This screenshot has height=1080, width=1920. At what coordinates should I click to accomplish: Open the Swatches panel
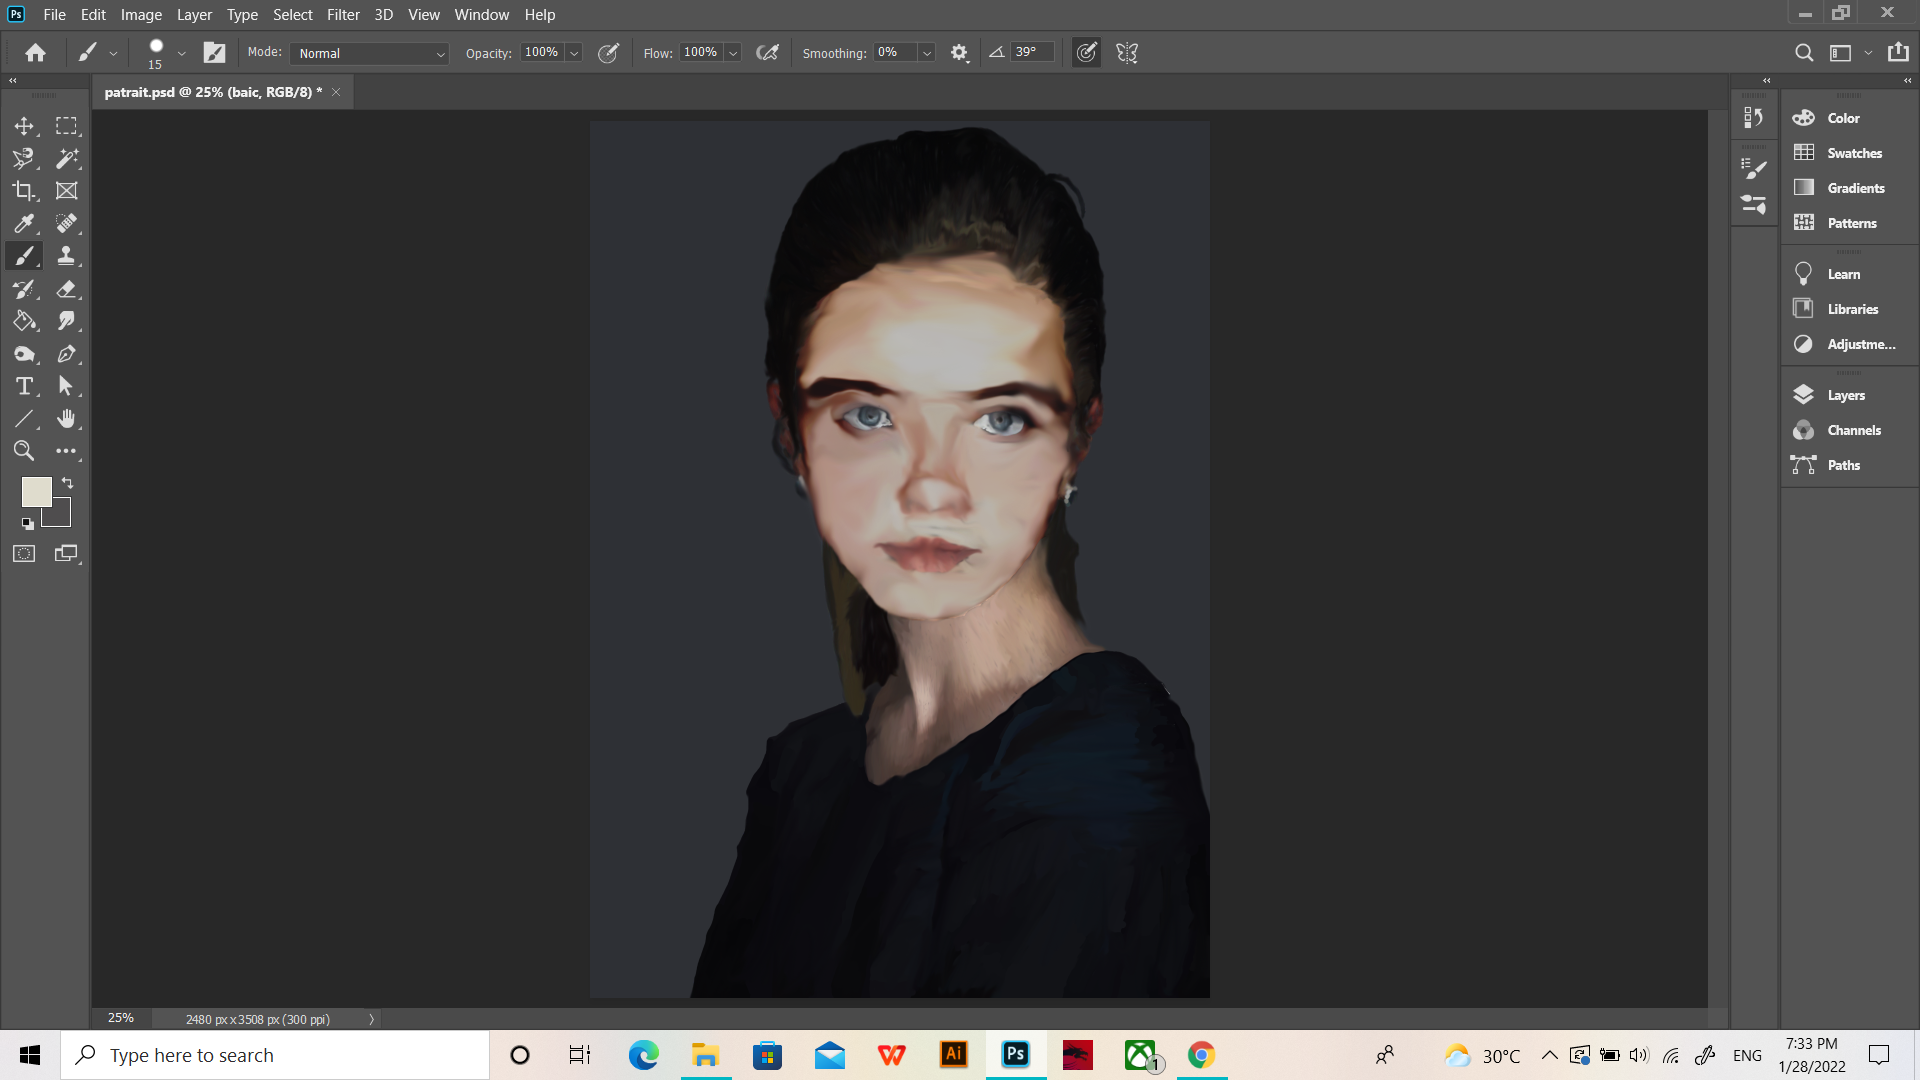(x=1853, y=153)
